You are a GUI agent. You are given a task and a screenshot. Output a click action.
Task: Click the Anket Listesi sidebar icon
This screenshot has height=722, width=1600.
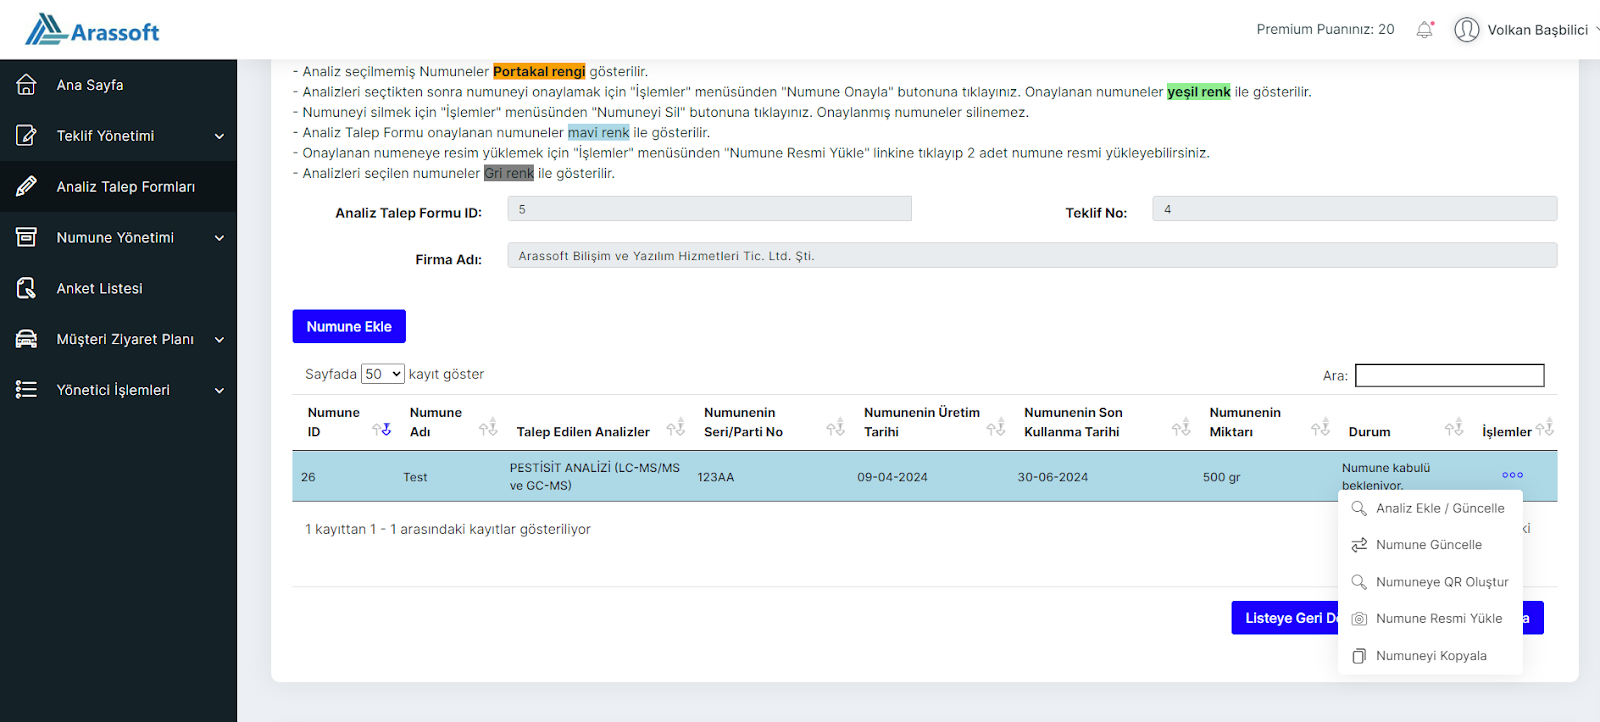27,288
